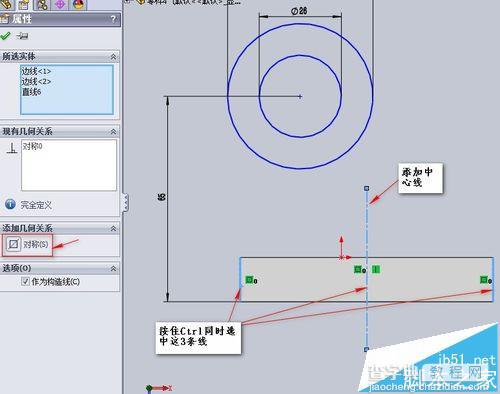500x394 pixels.
Task: Click the perpendicular relations icon beside the list
Action: [x=12, y=148]
